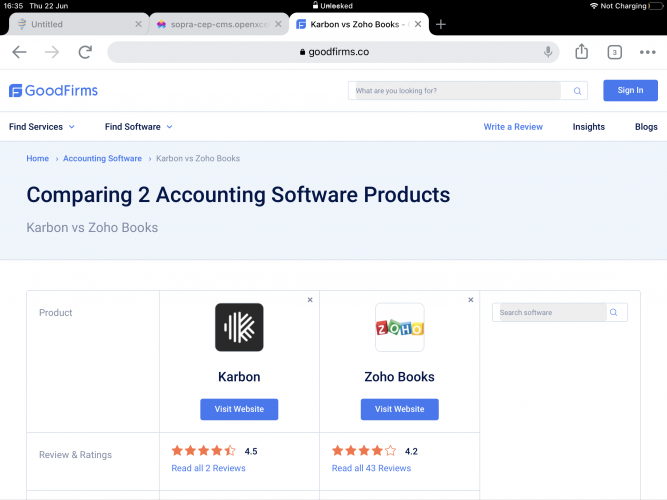Click the Karbon product name

click(239, 377)
